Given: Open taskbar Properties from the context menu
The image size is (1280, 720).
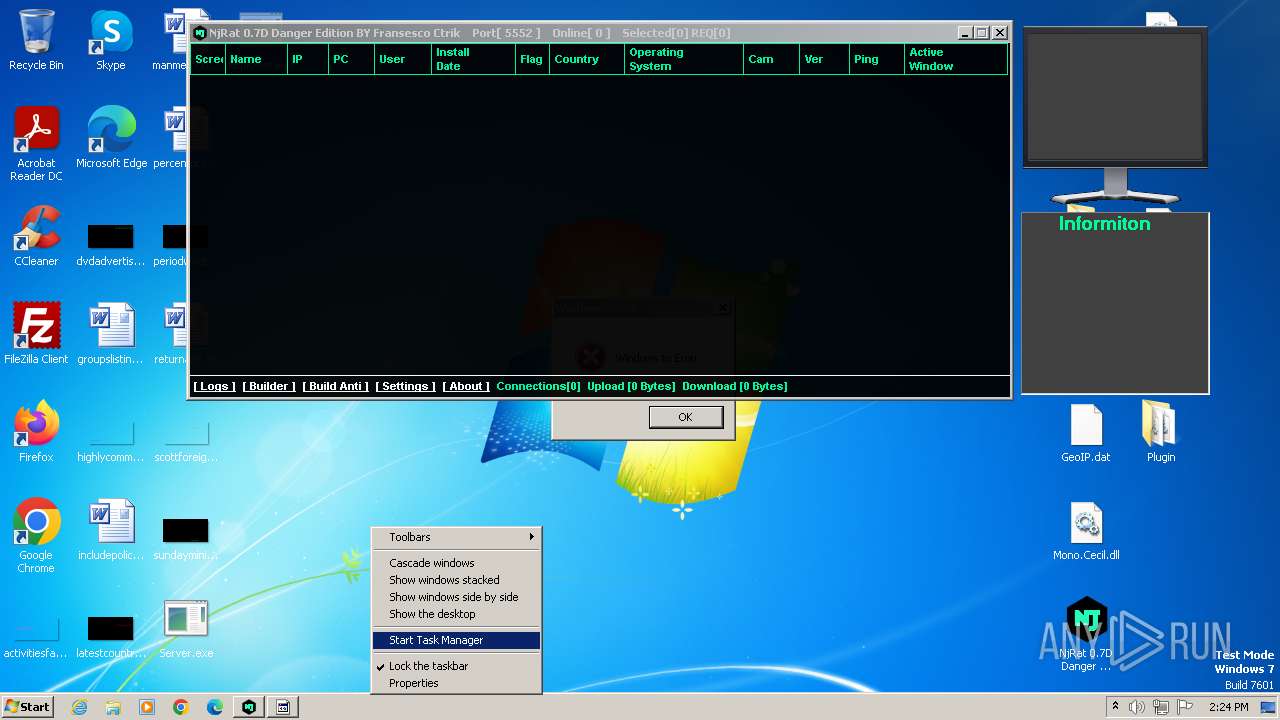Looking at the screenshot, I should [456, 683].
